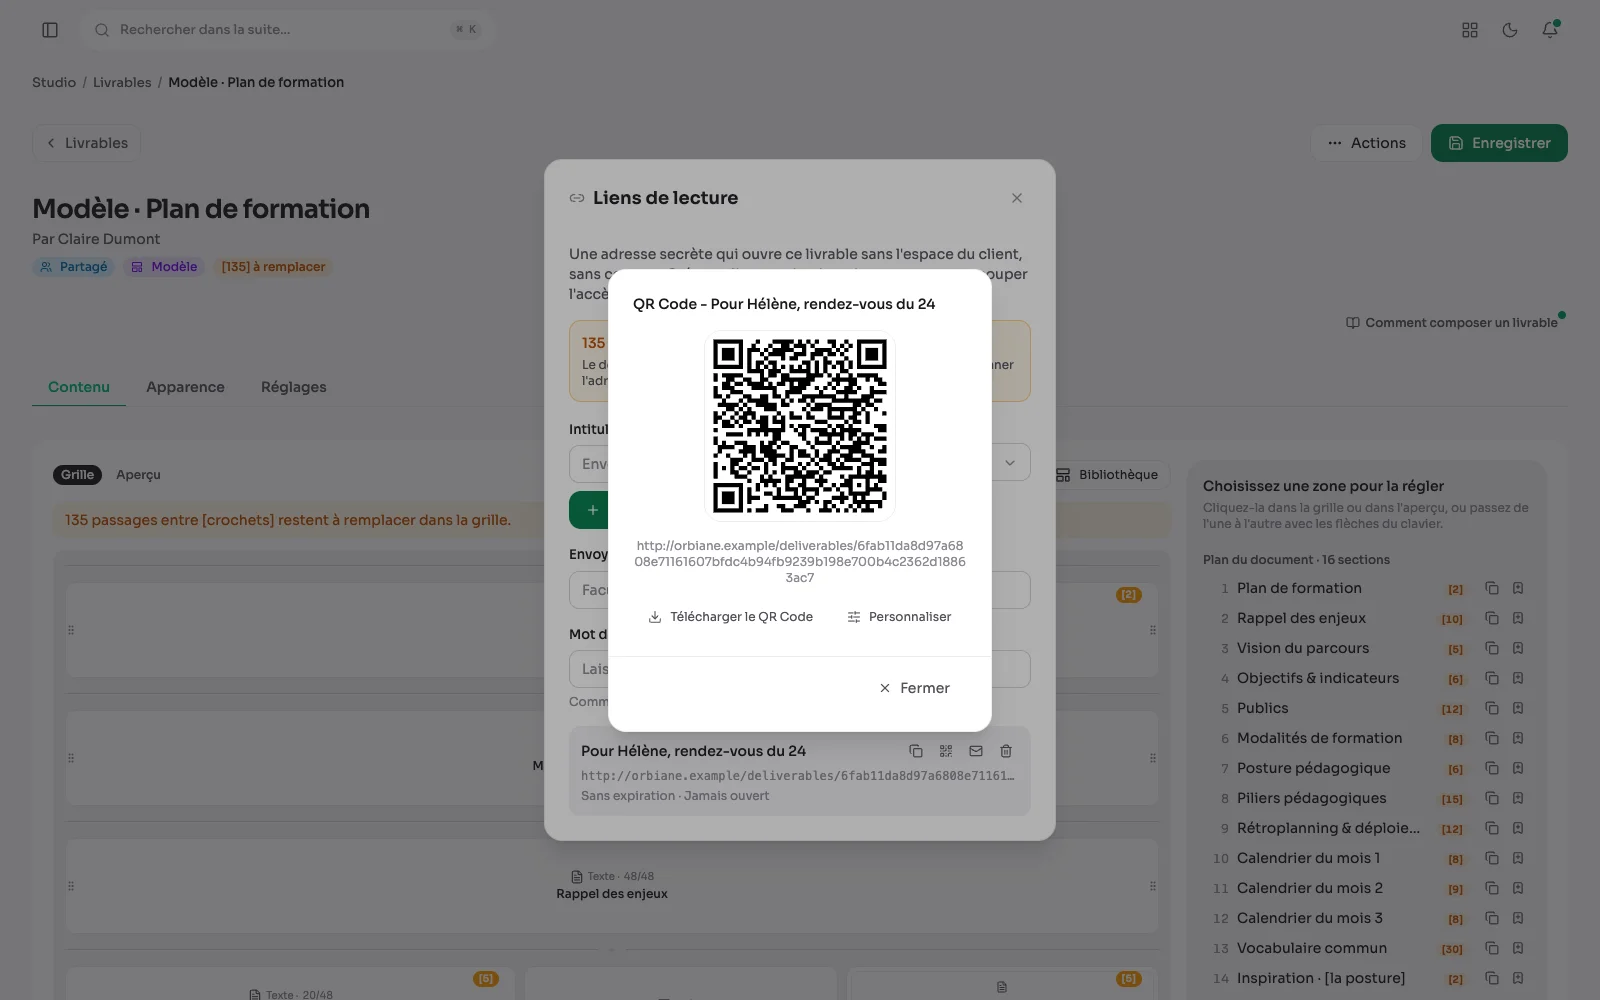Switch to the Apparence tab
The width and height of the screenshot is (1600, 1000).
(185, 387)
